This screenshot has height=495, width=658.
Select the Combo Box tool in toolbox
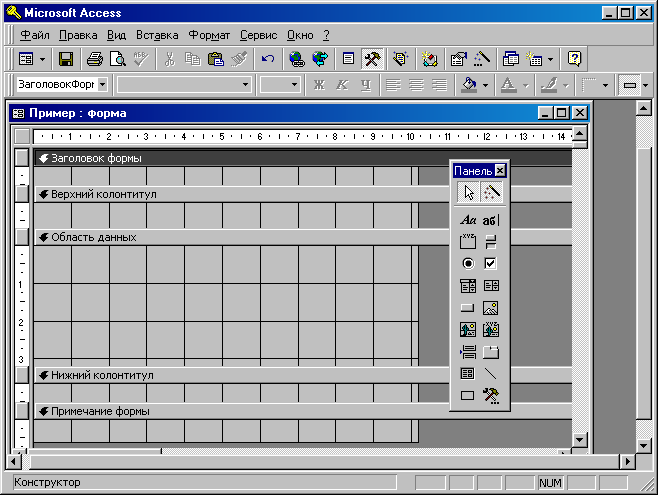(x=468, y=286)
